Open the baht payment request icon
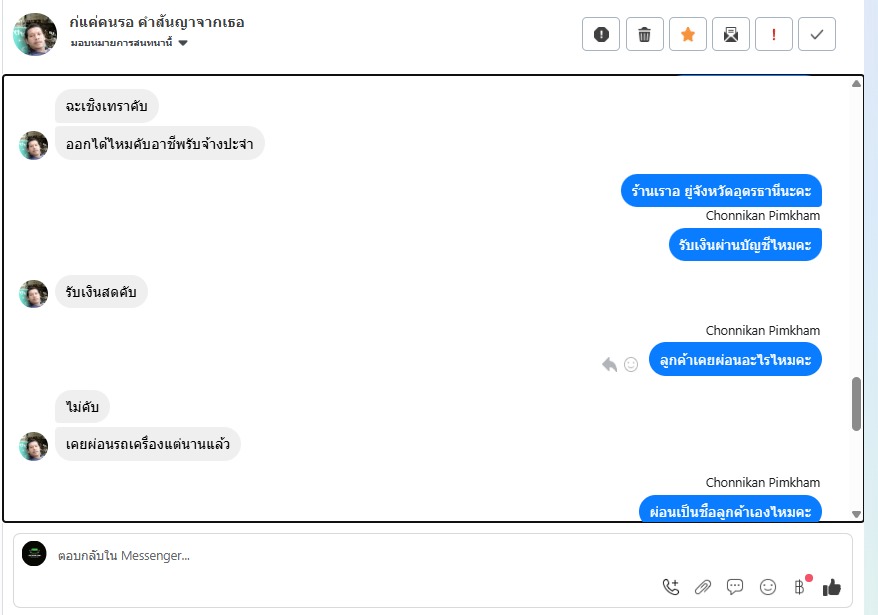 pos(800,587)
